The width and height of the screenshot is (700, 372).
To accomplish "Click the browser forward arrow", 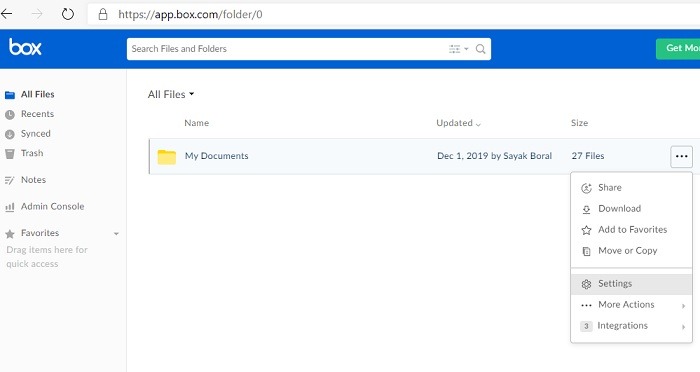I will (x=37, y=14).
